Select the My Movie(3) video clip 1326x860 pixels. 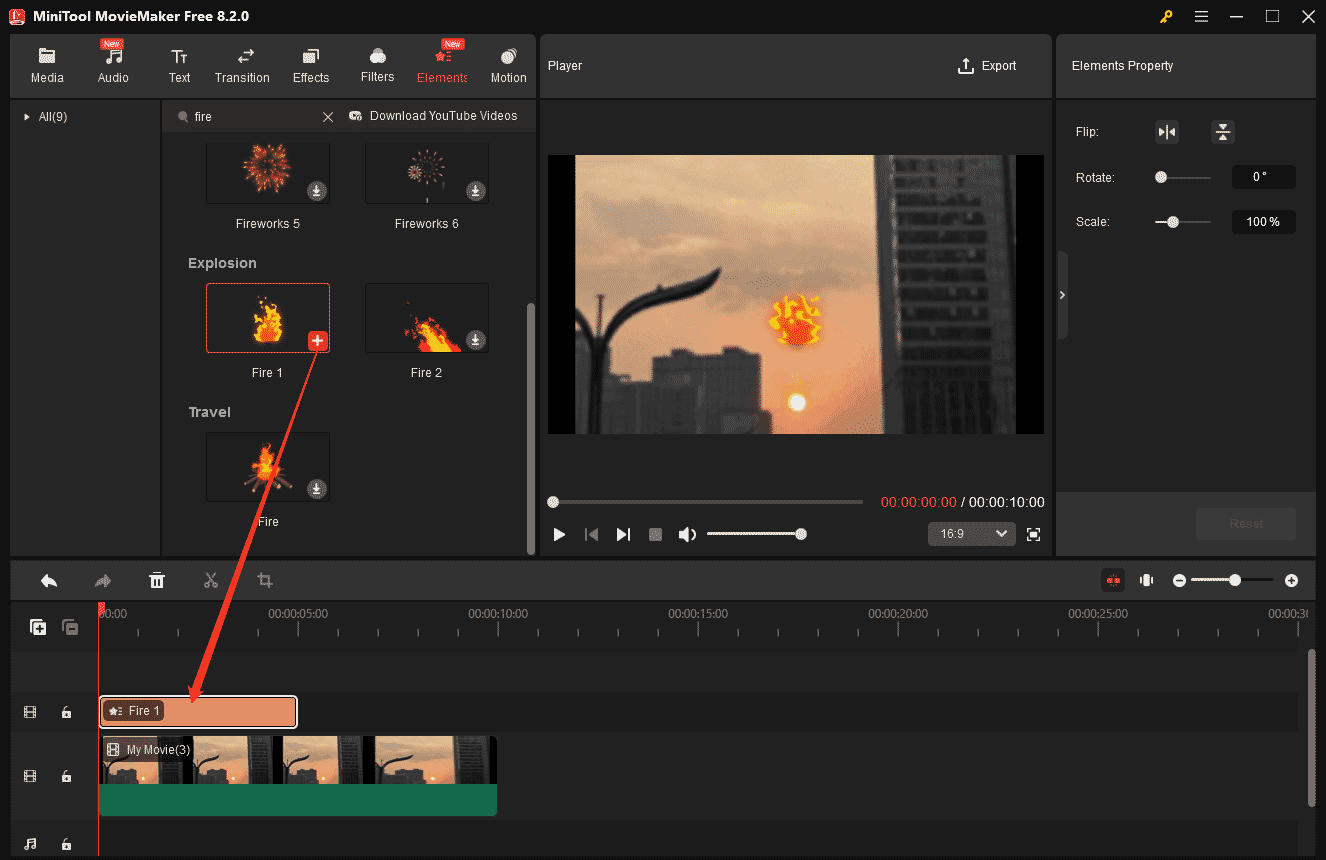(298, 776)
